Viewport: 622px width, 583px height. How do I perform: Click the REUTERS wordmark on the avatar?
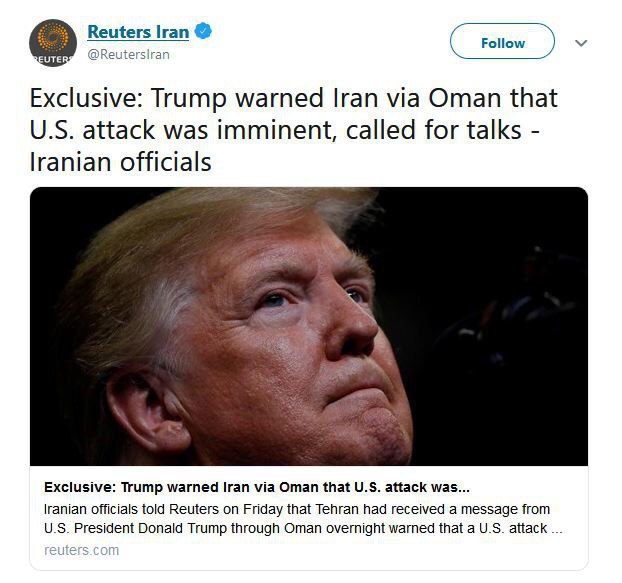(53, 59)
